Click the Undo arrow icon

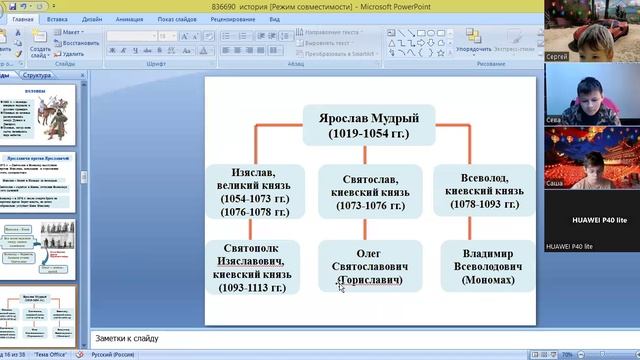coord(24,7)
